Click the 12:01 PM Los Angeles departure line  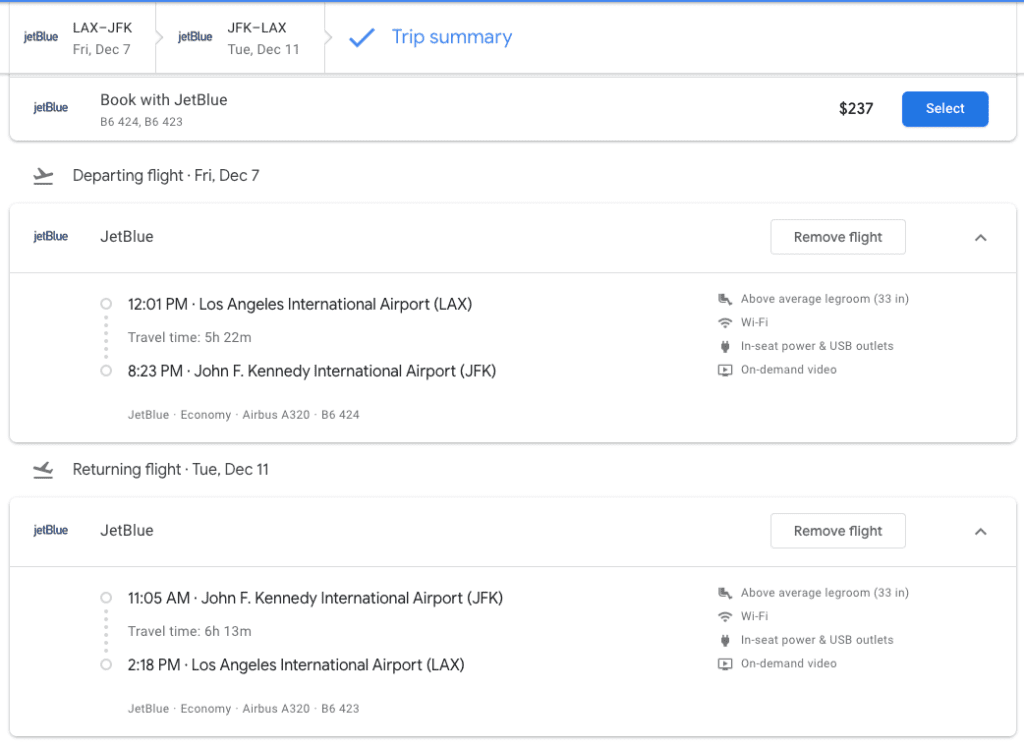299,304
